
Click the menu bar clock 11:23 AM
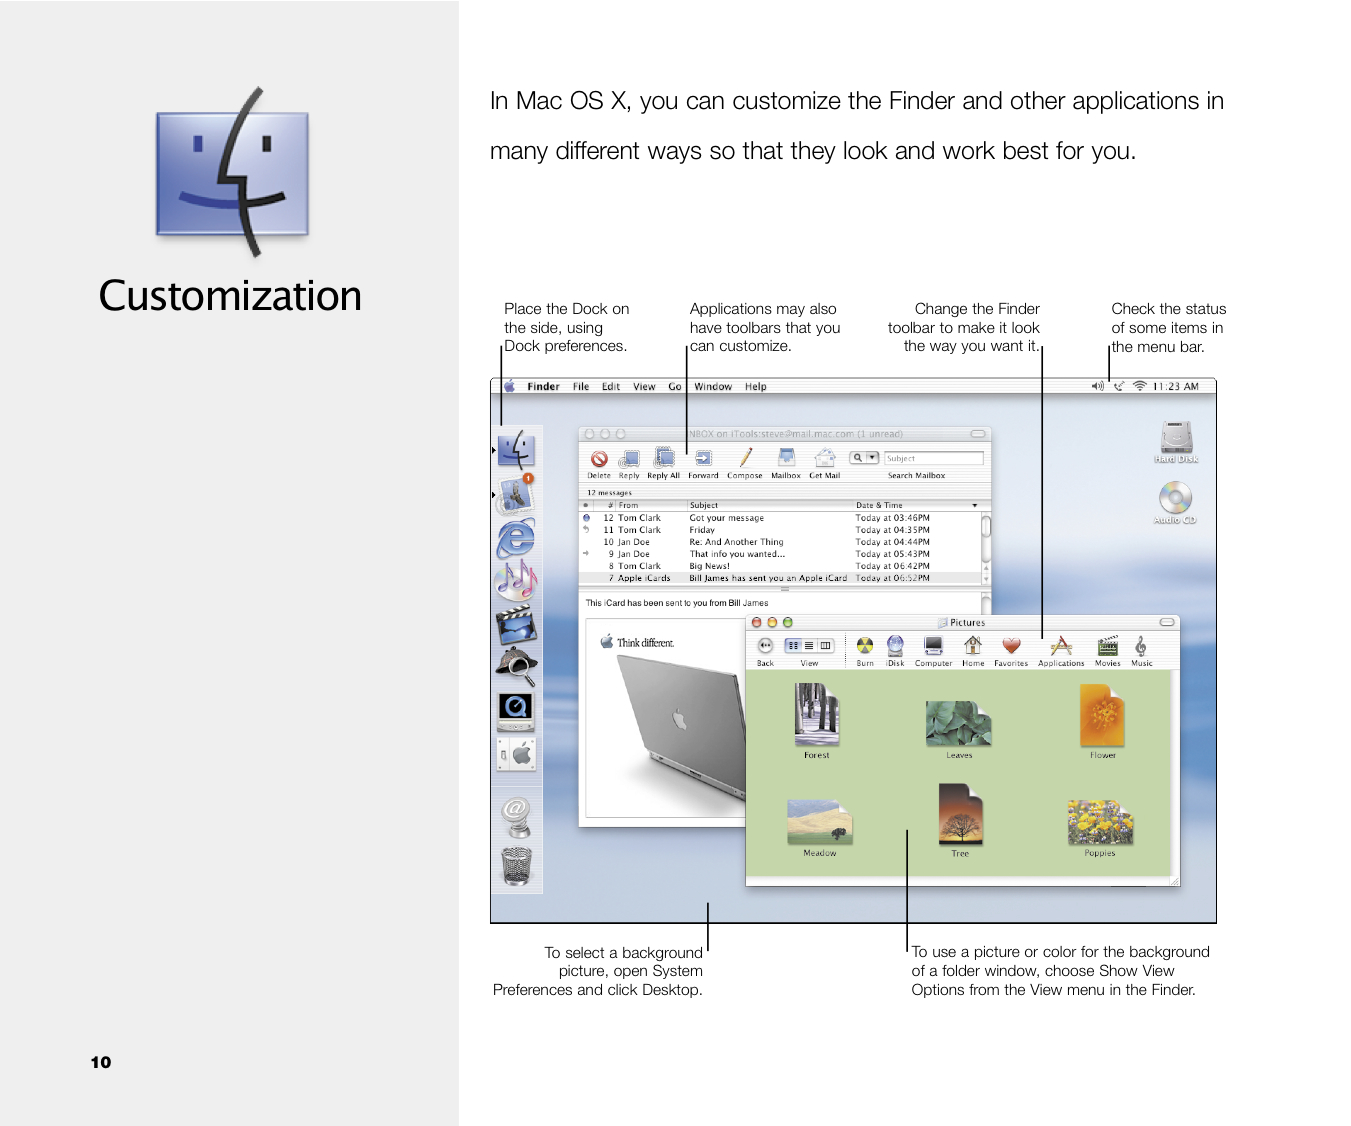[x=1176, y=386]
